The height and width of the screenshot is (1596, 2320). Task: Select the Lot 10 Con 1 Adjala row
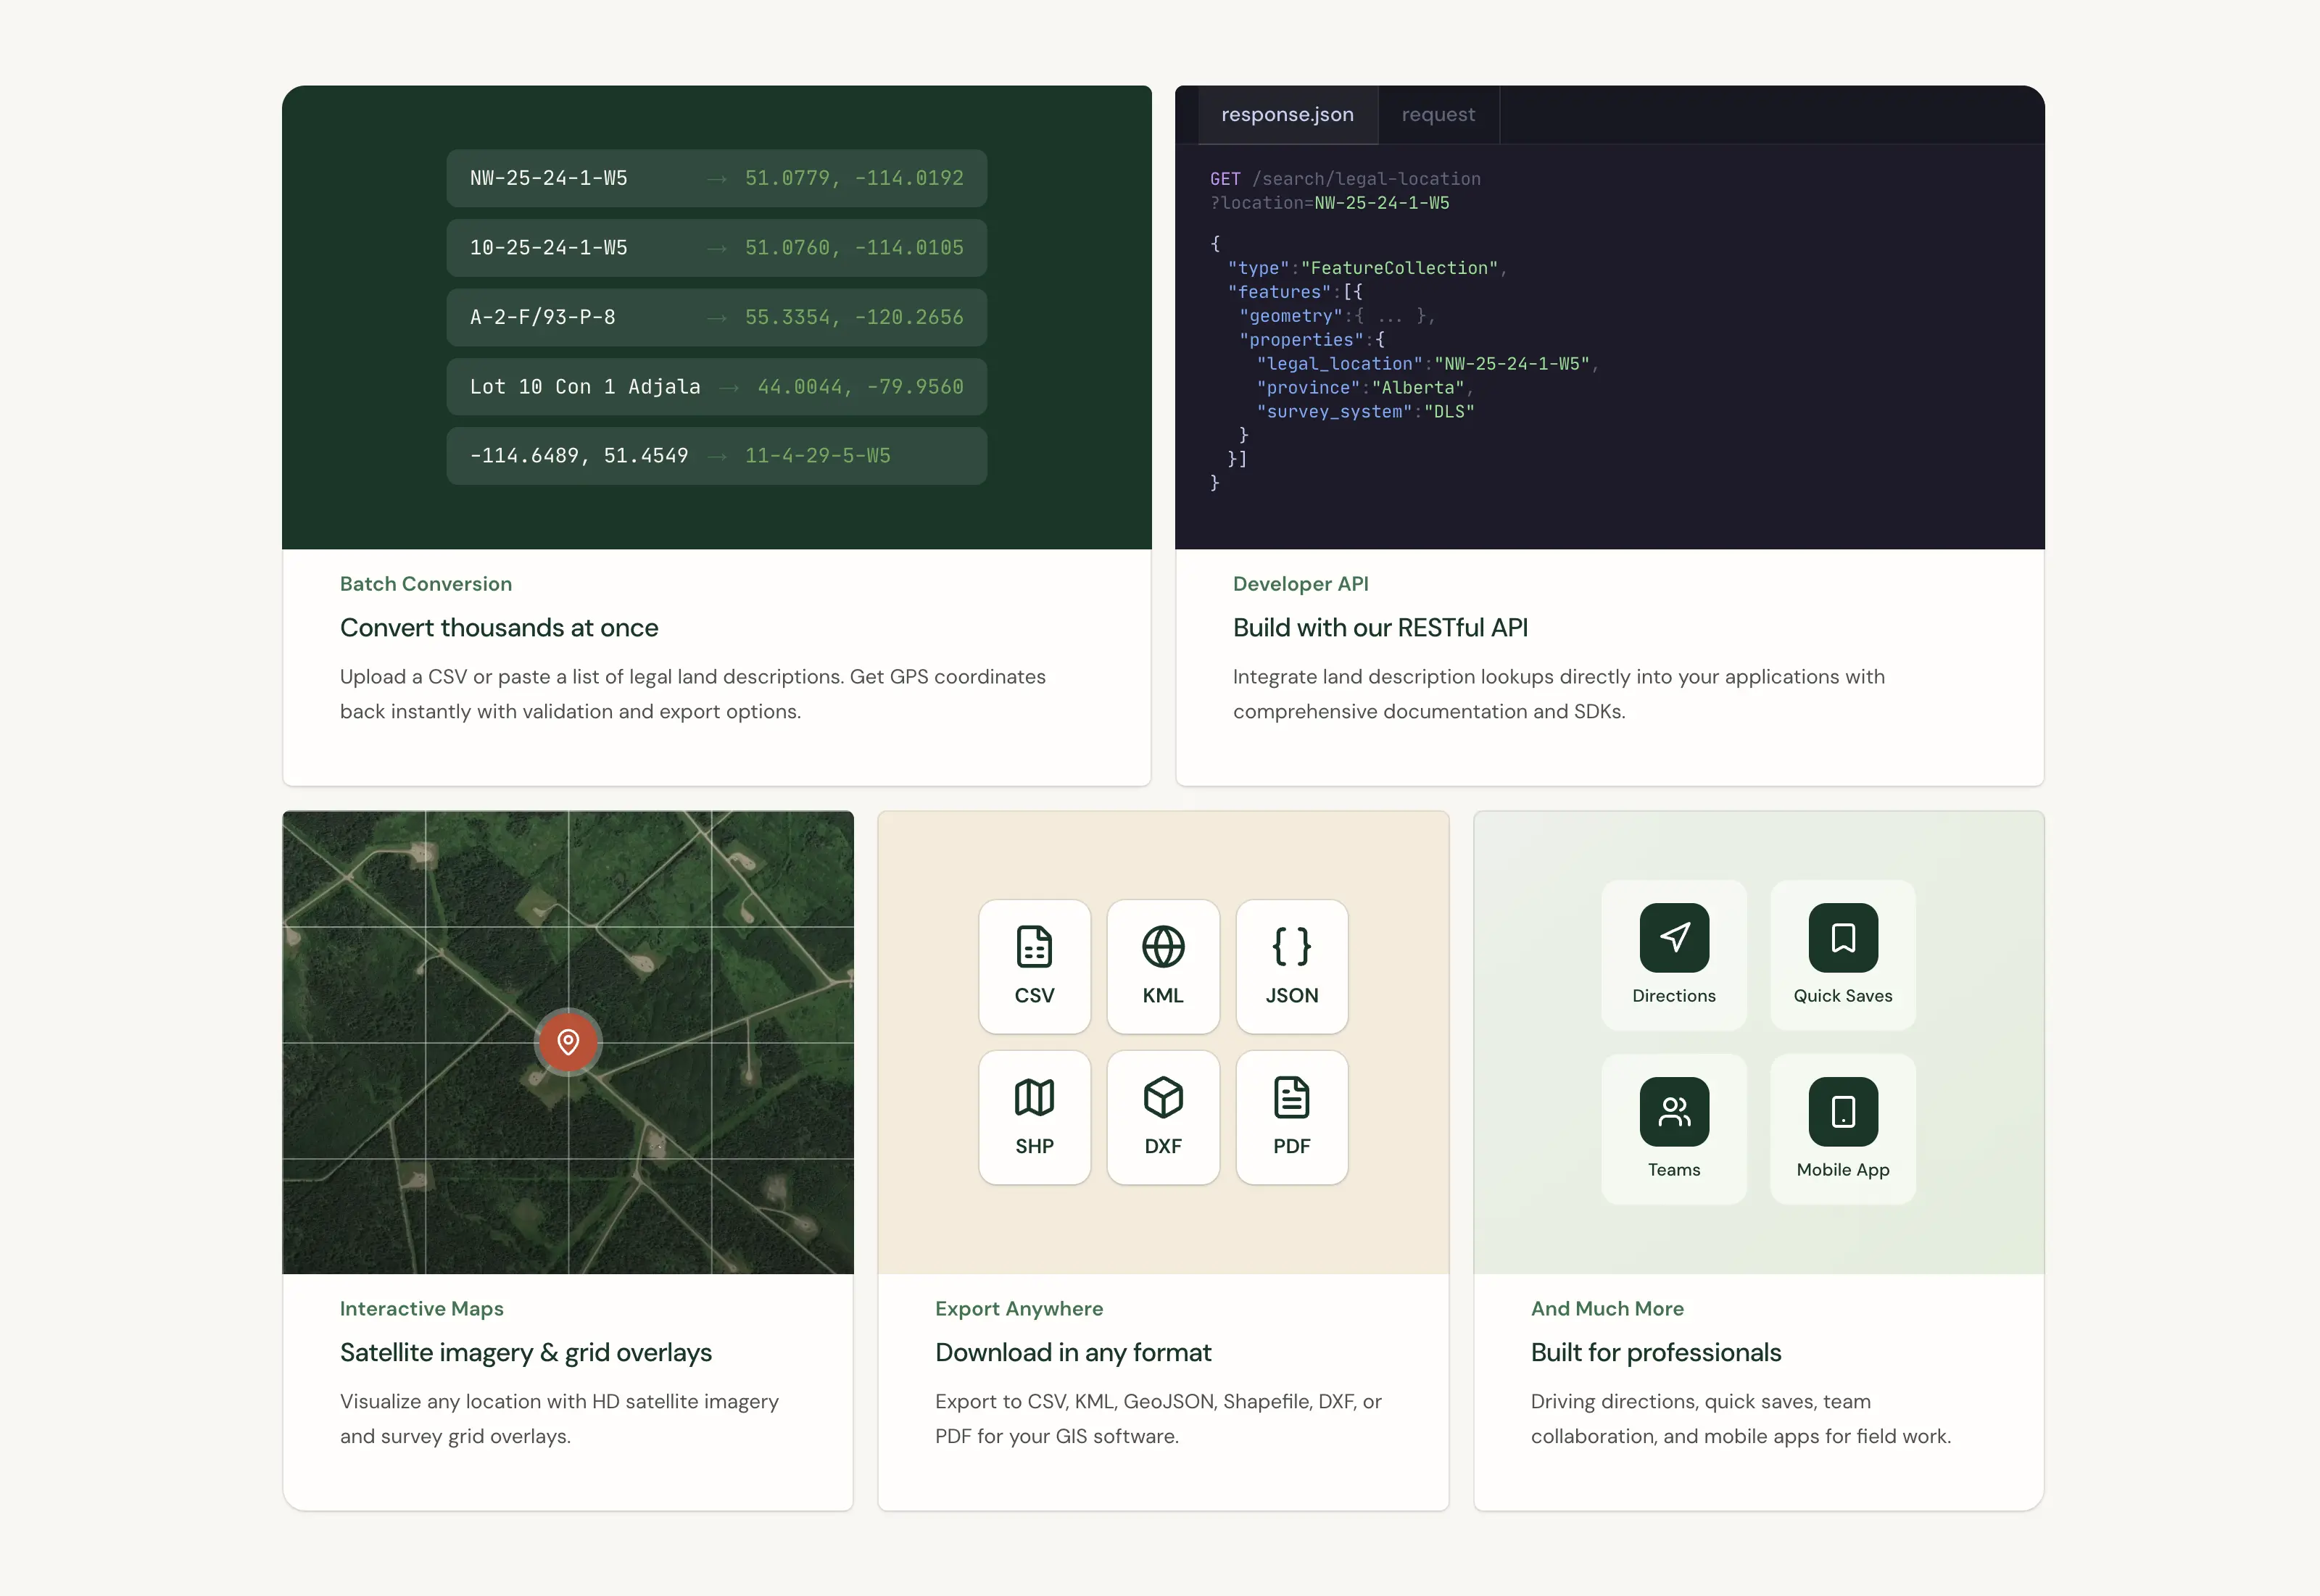716,387
